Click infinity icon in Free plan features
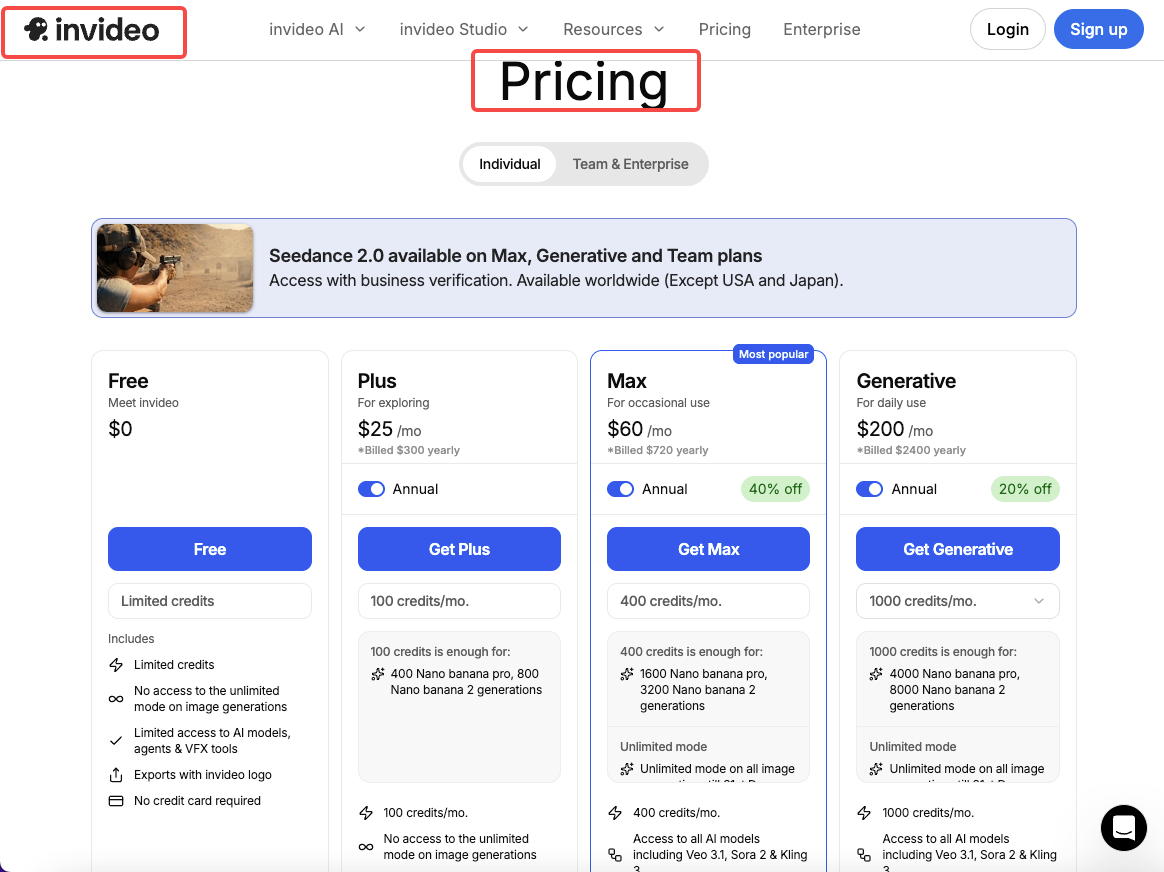This screenshot has width=1164, height=872. (x=116, y=699)
